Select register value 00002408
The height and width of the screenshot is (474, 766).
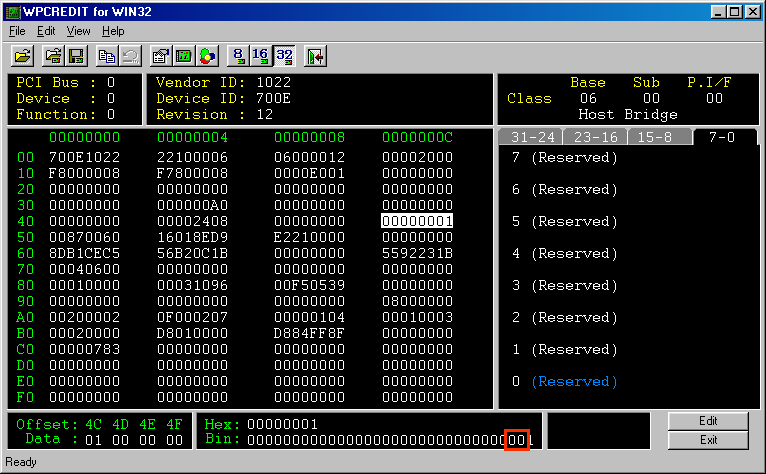(192, 221)
